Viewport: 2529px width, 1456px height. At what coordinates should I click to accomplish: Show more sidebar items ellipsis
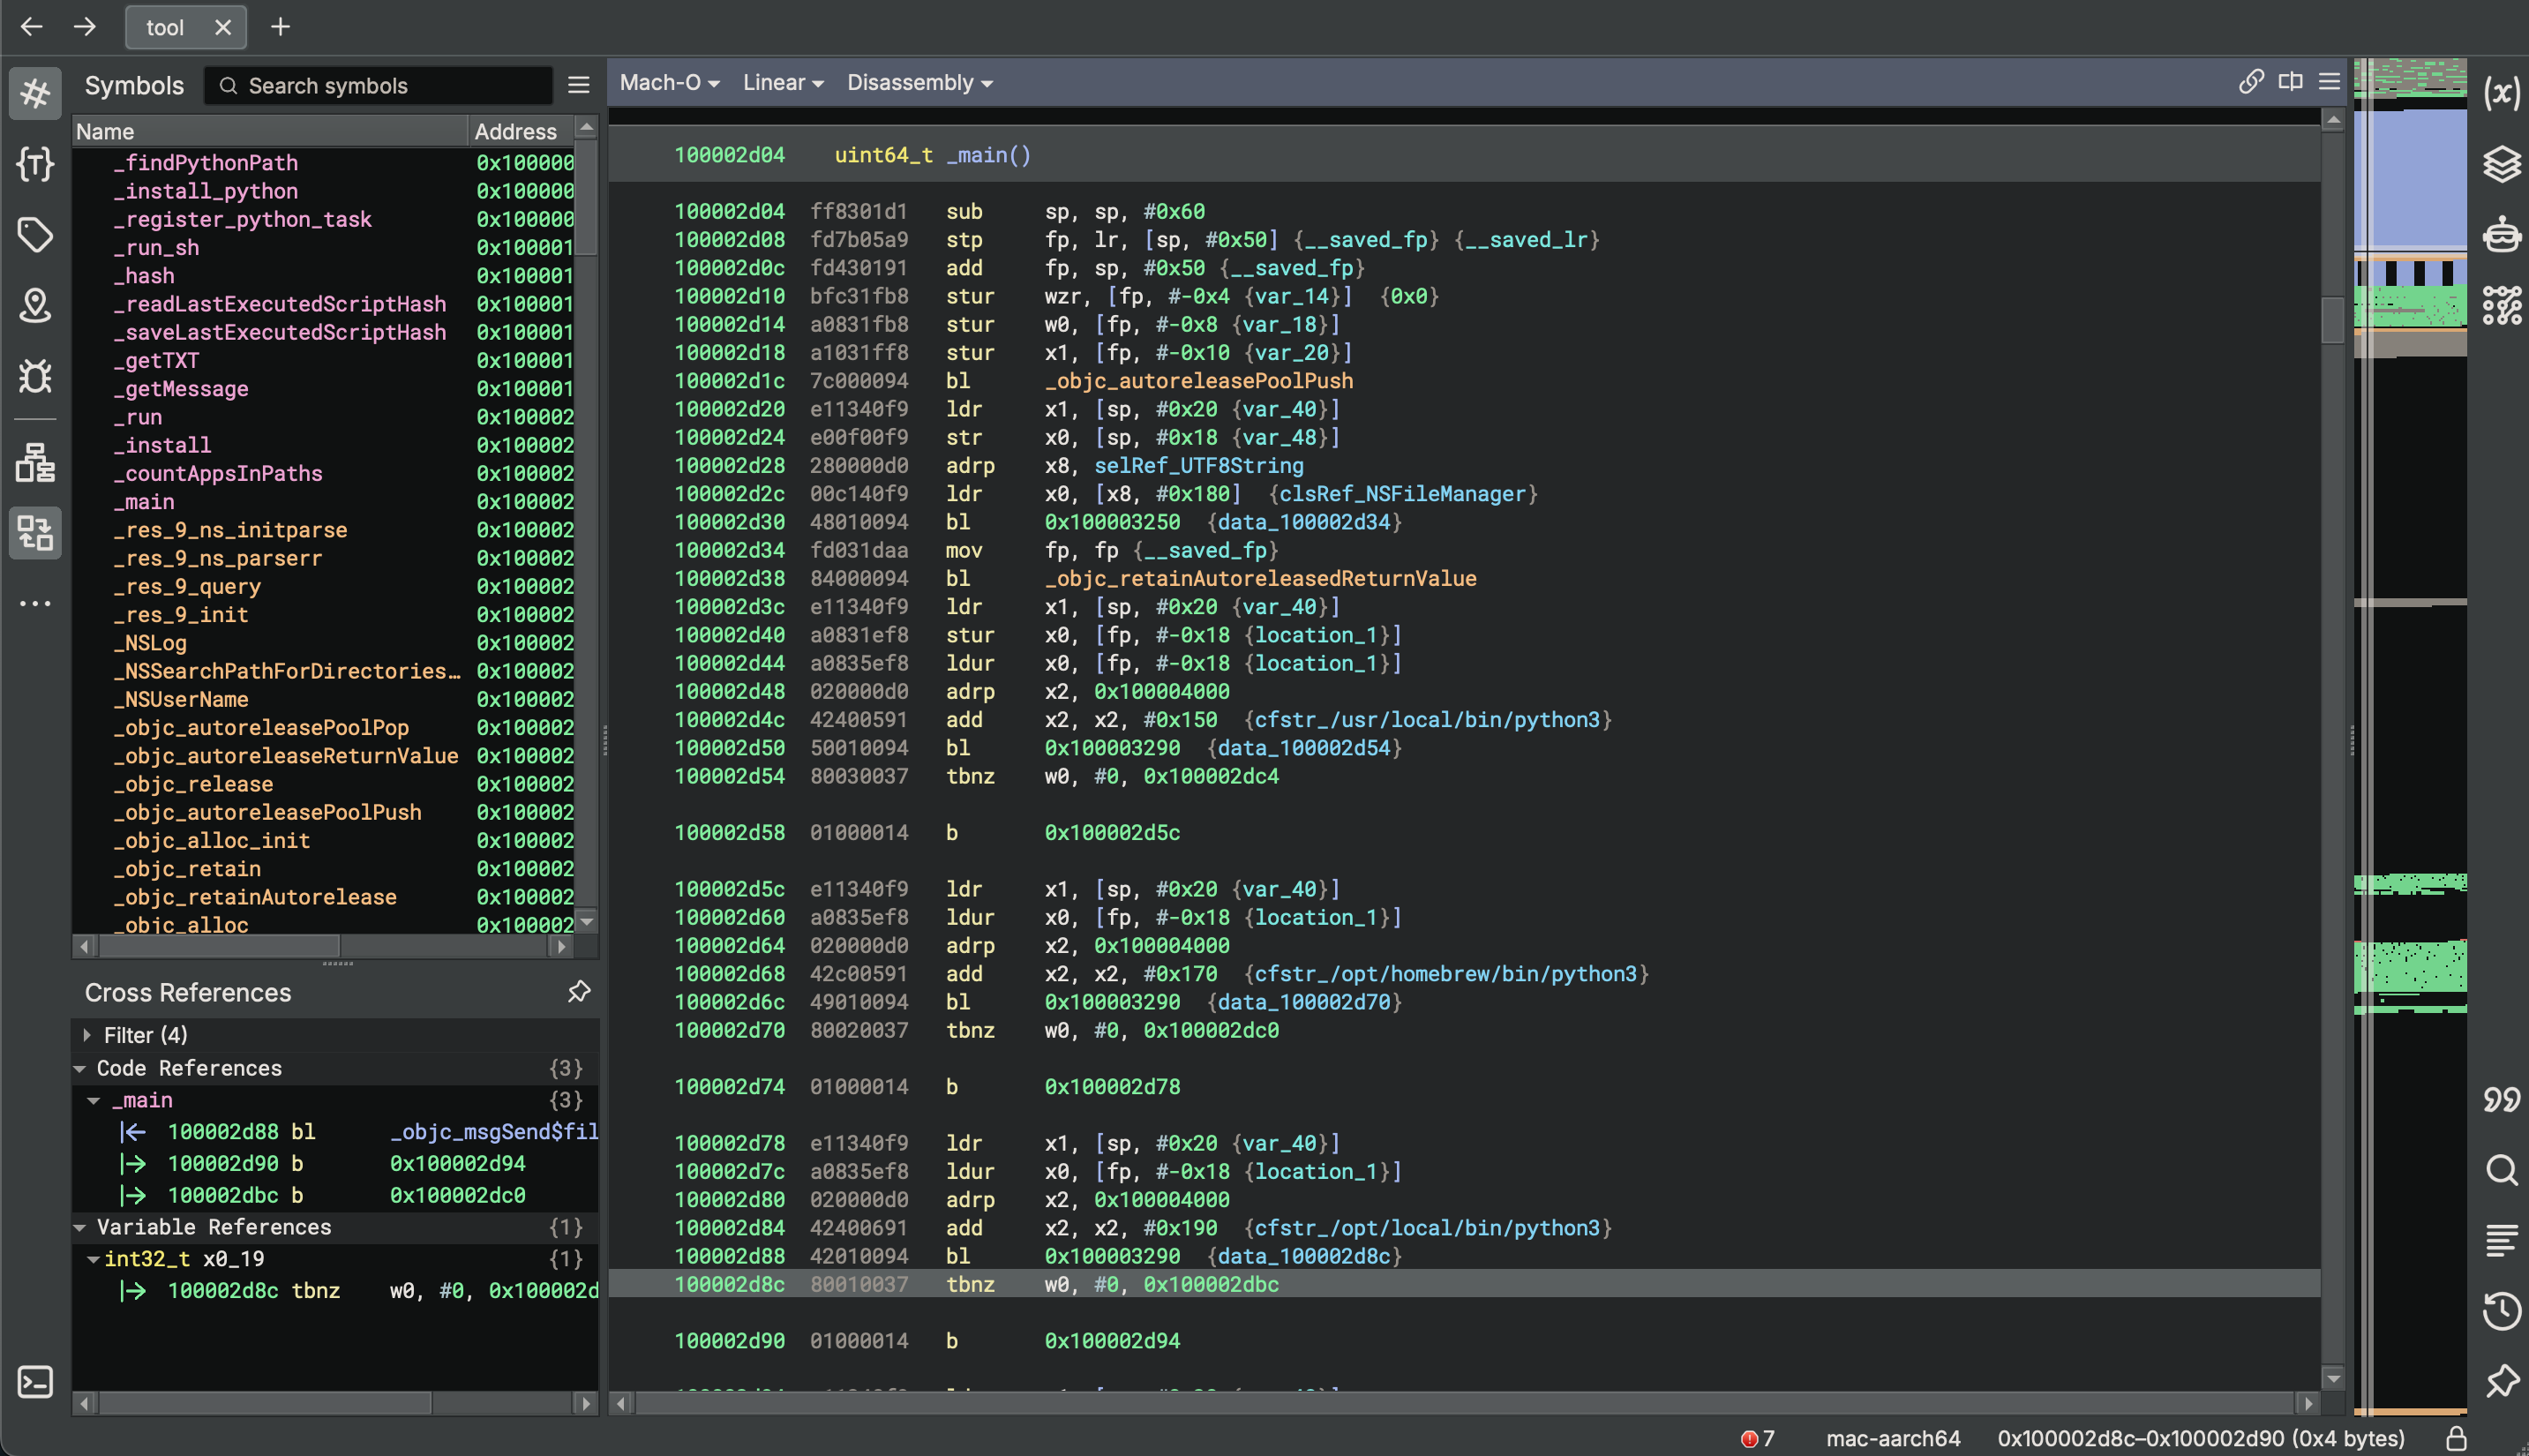[x=35, y=603]
